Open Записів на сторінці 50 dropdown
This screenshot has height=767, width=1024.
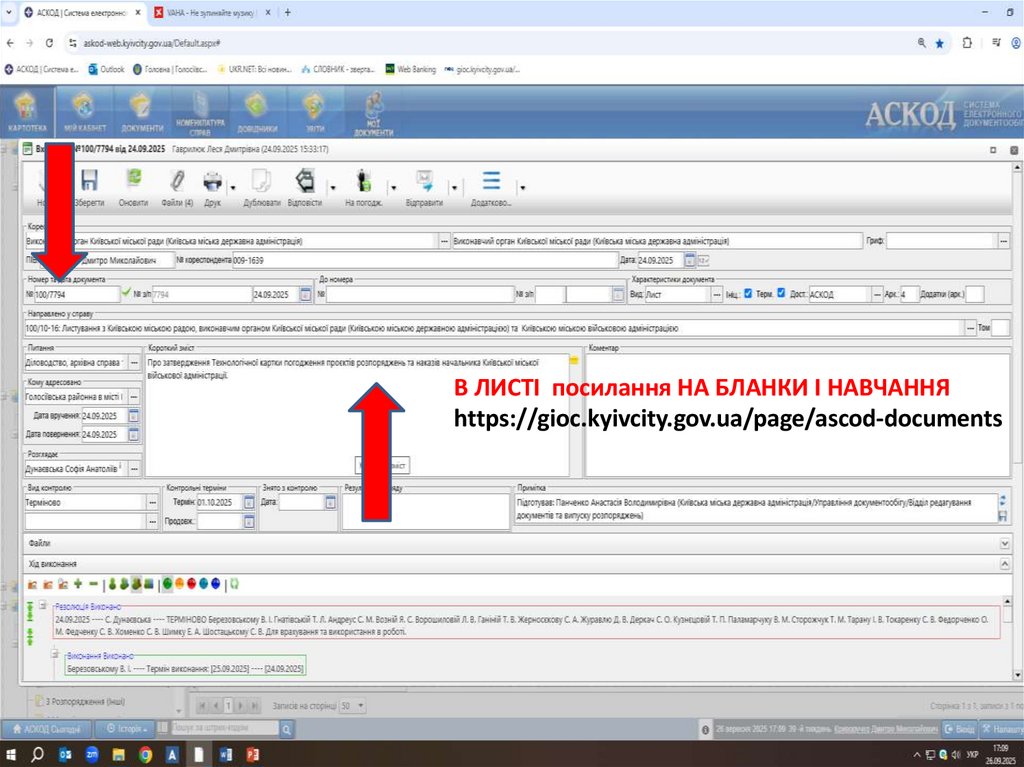(353, 706)
